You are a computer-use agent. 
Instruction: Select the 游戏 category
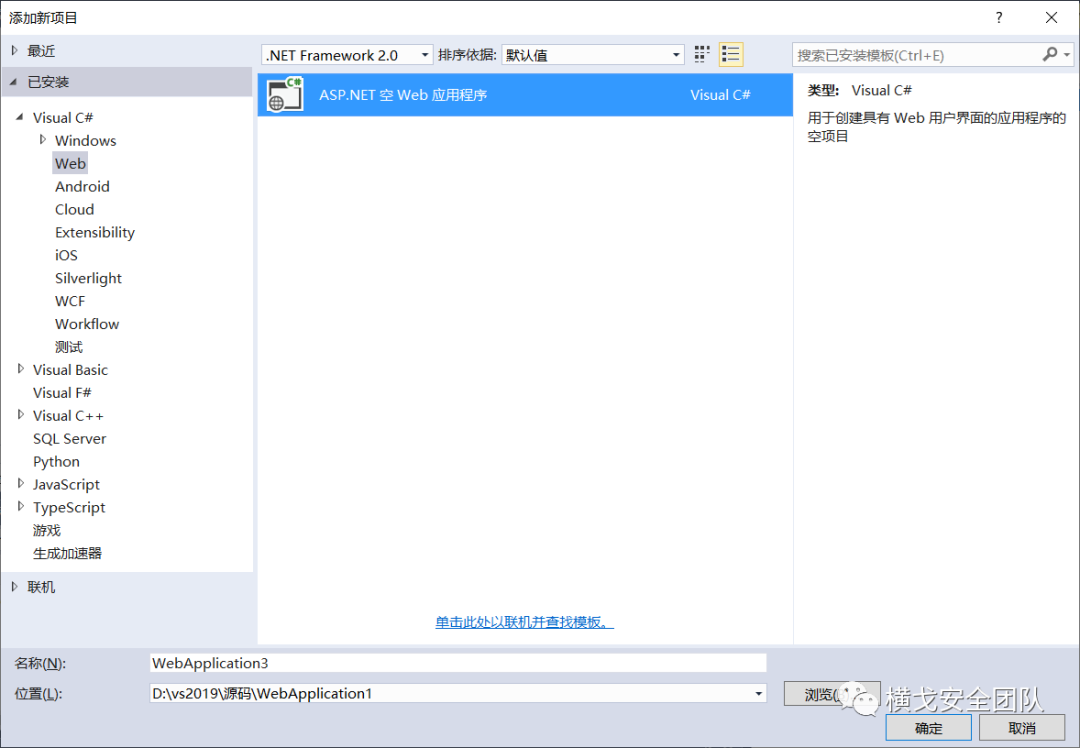click(x=47, y=530)
